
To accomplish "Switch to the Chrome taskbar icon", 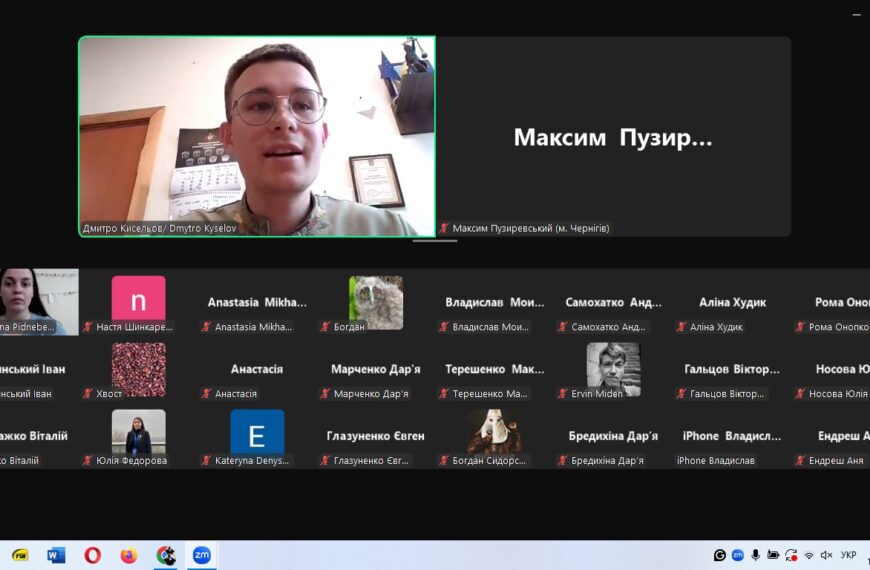I will click(165, 555).
